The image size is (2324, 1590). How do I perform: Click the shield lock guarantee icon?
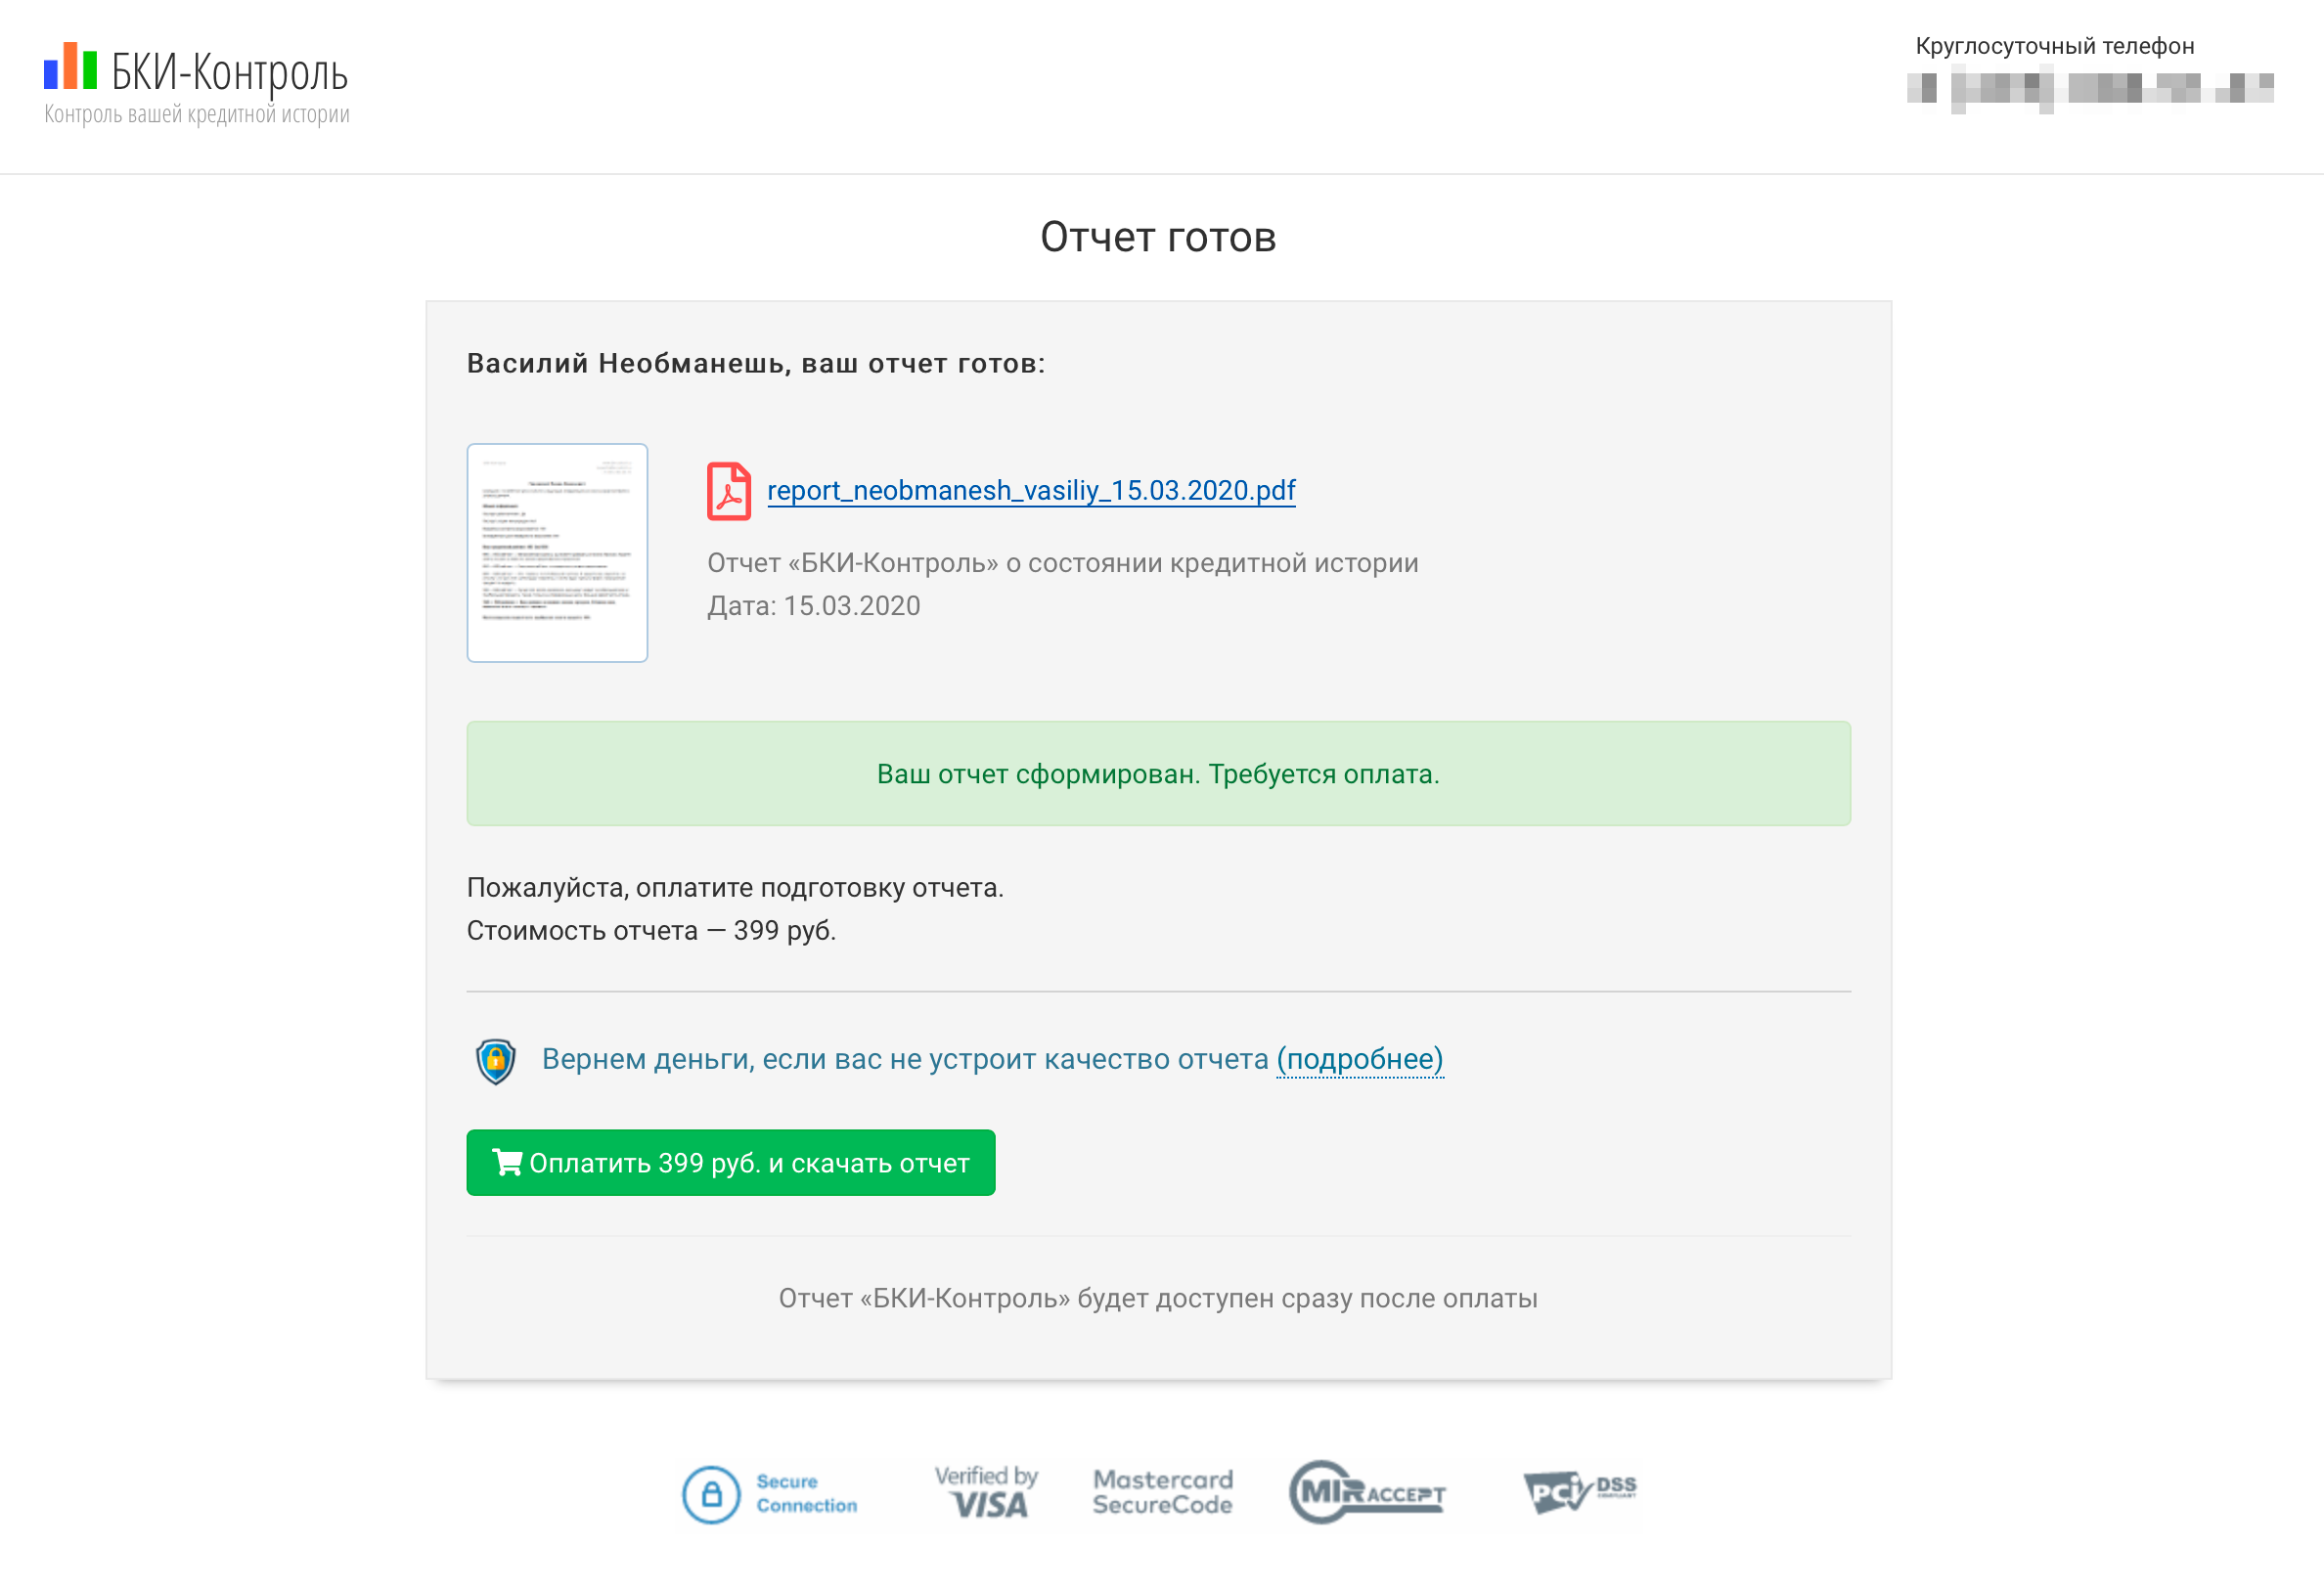[495, 1061]
